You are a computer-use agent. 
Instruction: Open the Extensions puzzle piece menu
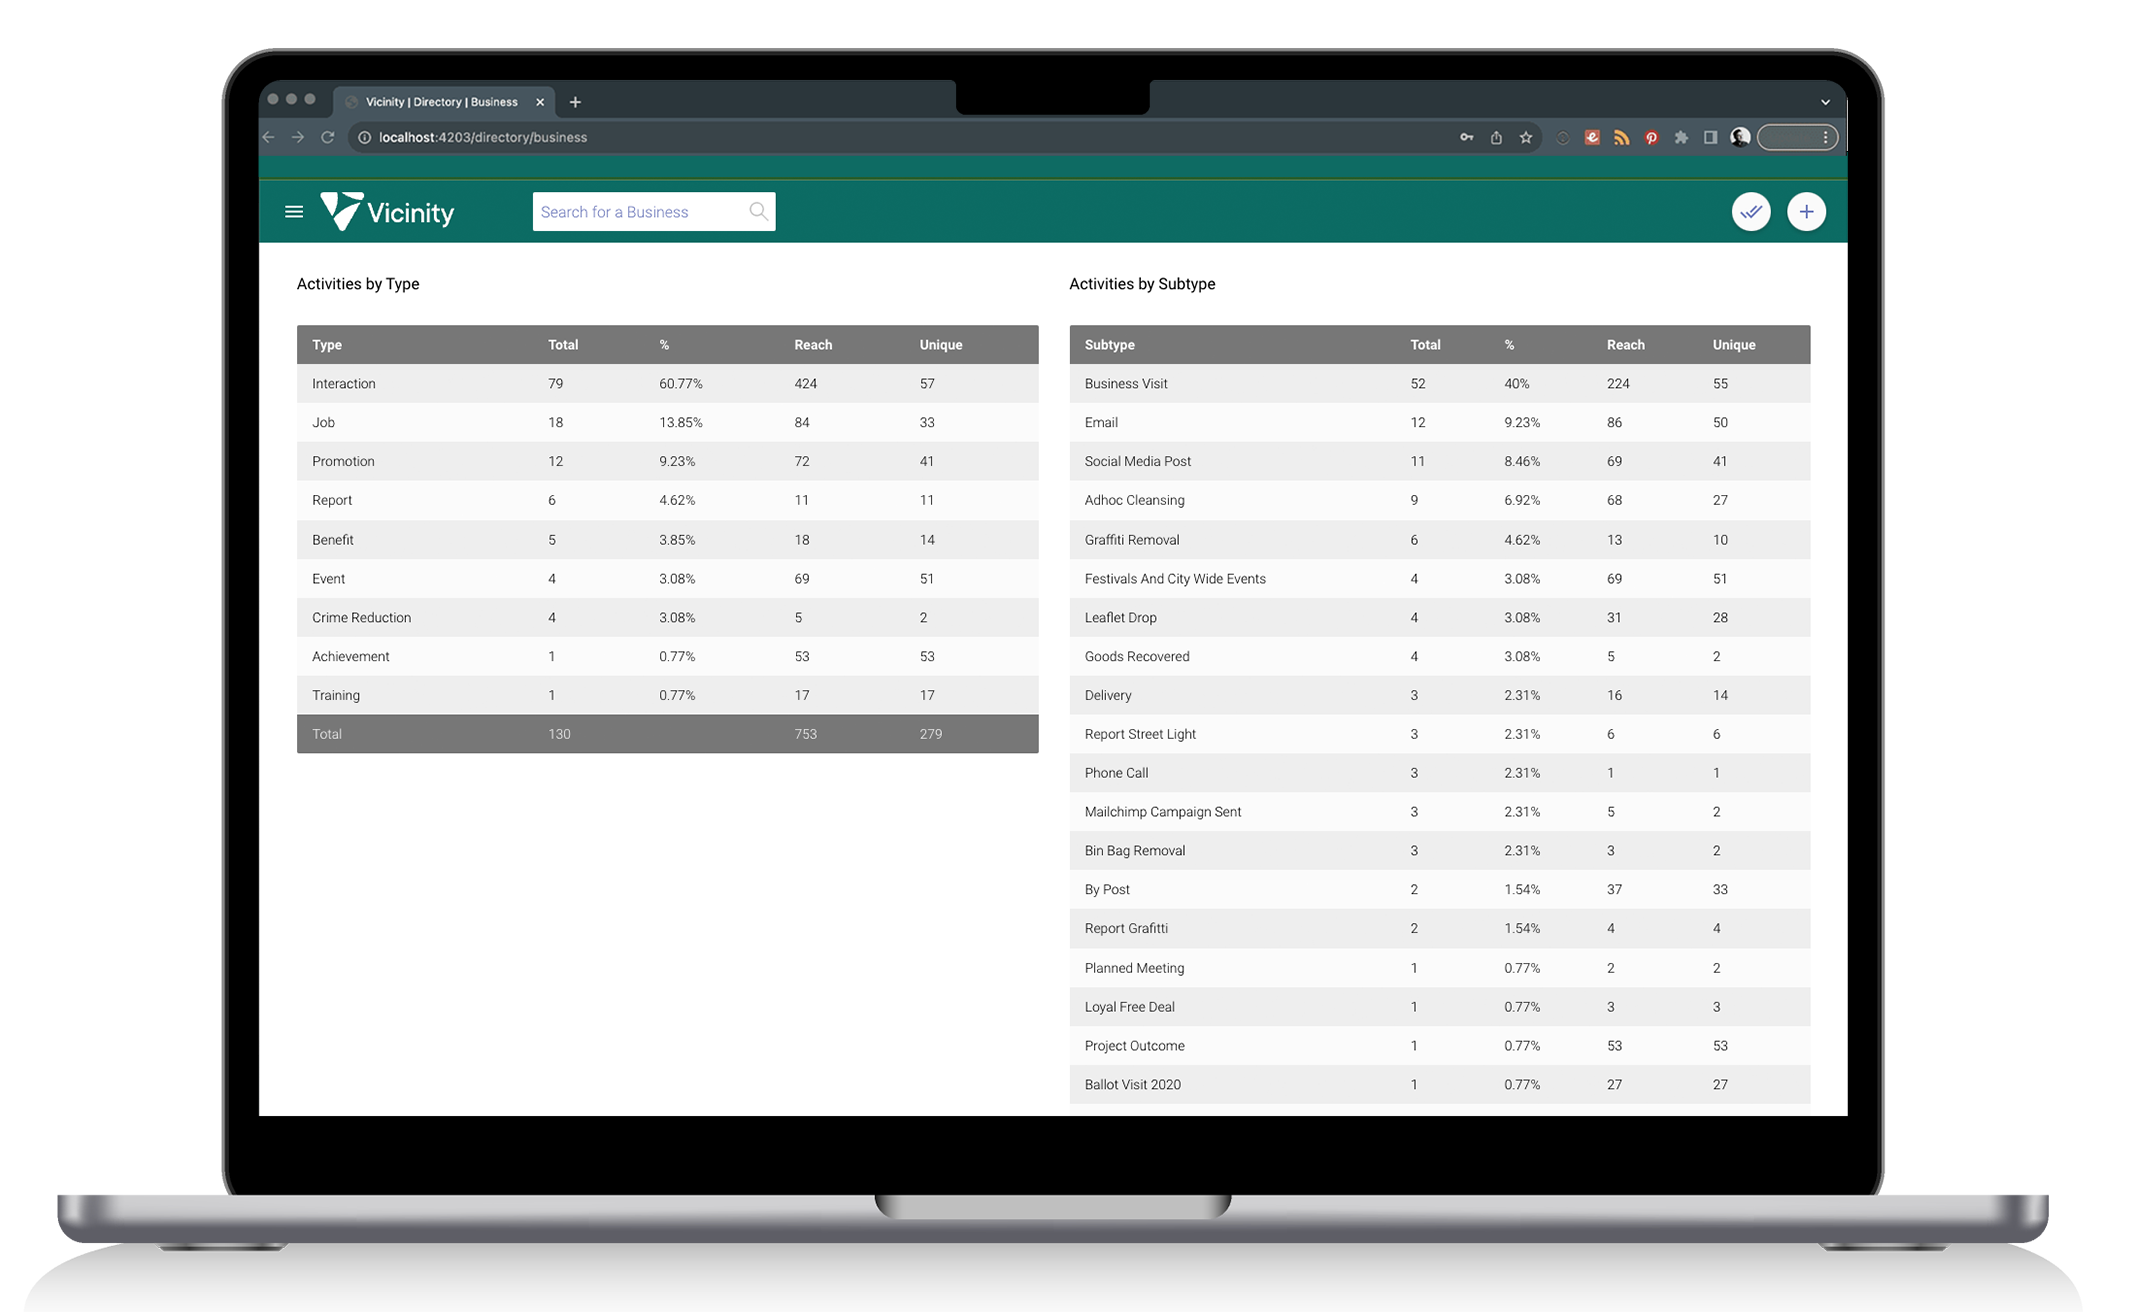(1681, 138)
